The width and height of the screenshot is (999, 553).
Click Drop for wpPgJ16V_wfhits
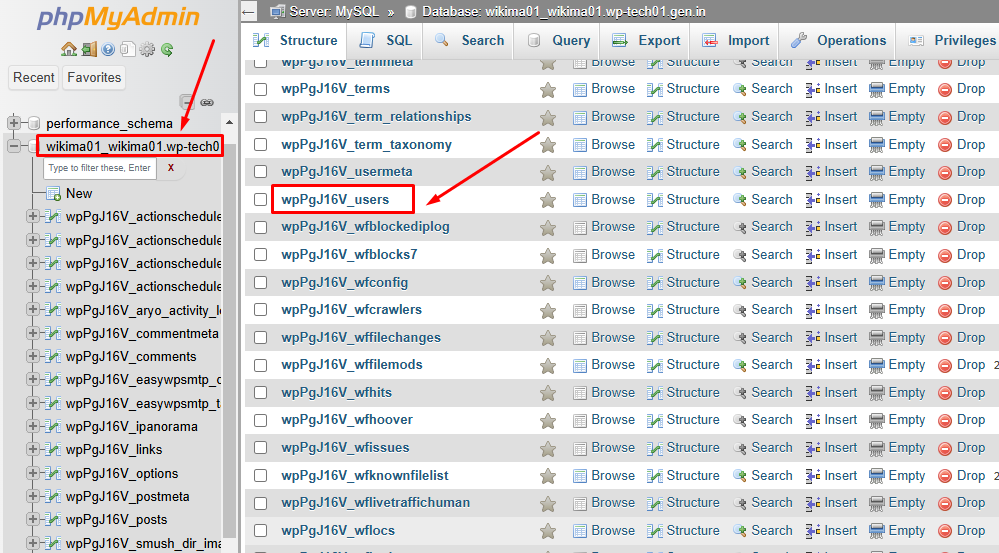(x=962, y=392)
